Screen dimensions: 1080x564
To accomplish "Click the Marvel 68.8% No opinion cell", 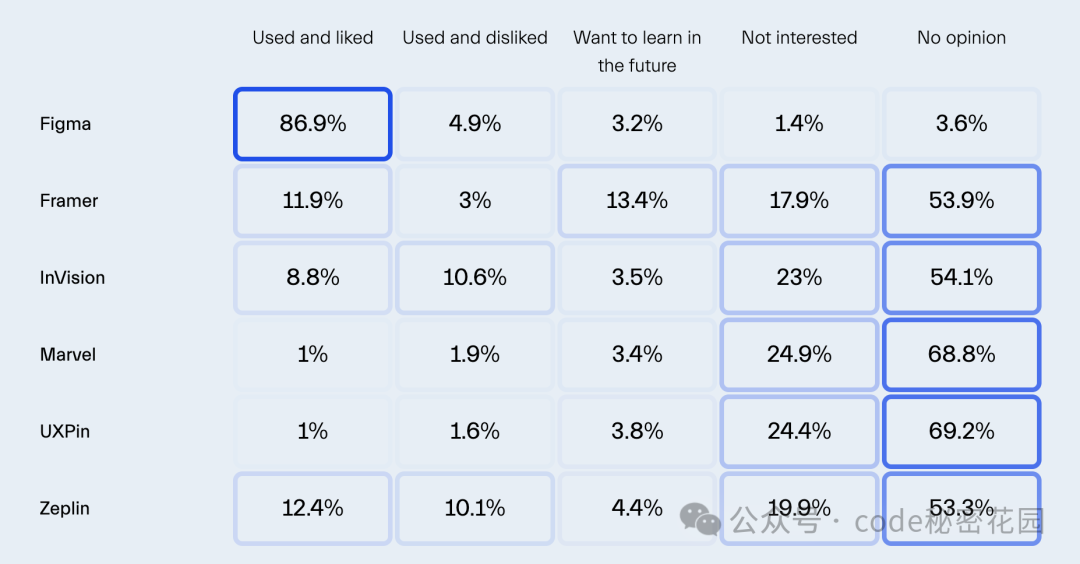I will click(962, 355).
